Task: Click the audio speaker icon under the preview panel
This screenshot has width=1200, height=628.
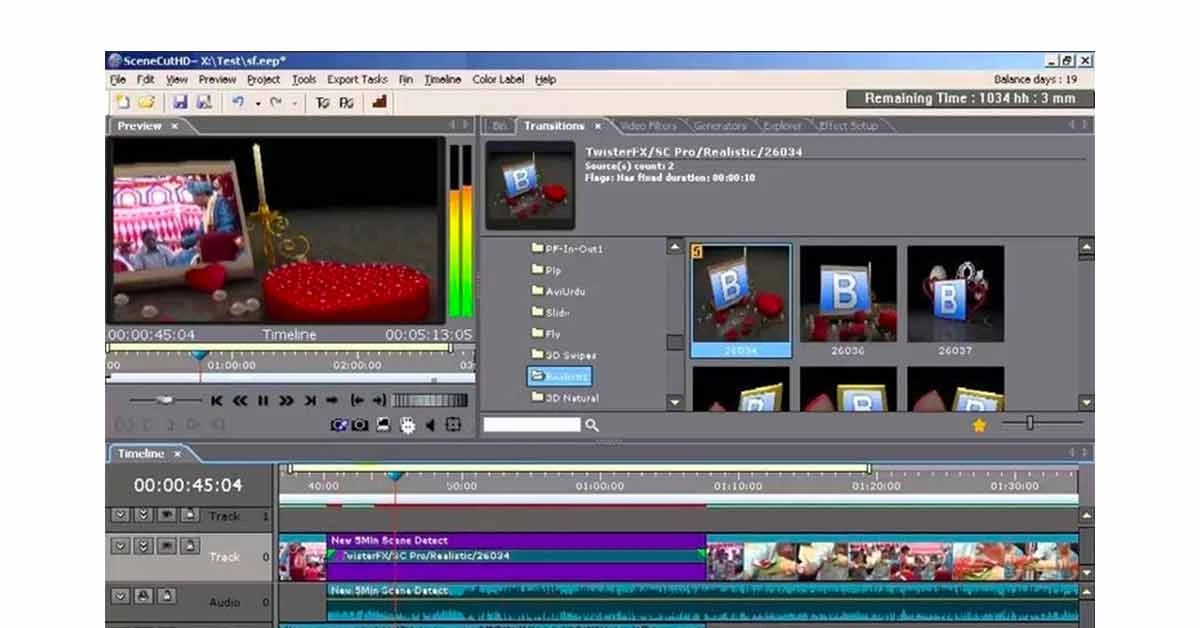Action: click(430, 425)
